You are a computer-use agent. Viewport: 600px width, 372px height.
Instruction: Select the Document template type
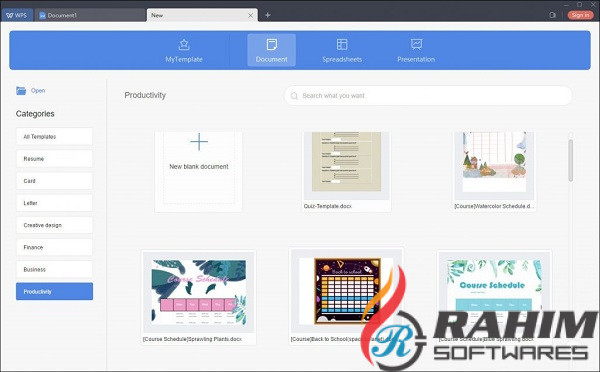click(x=271, y=50)
